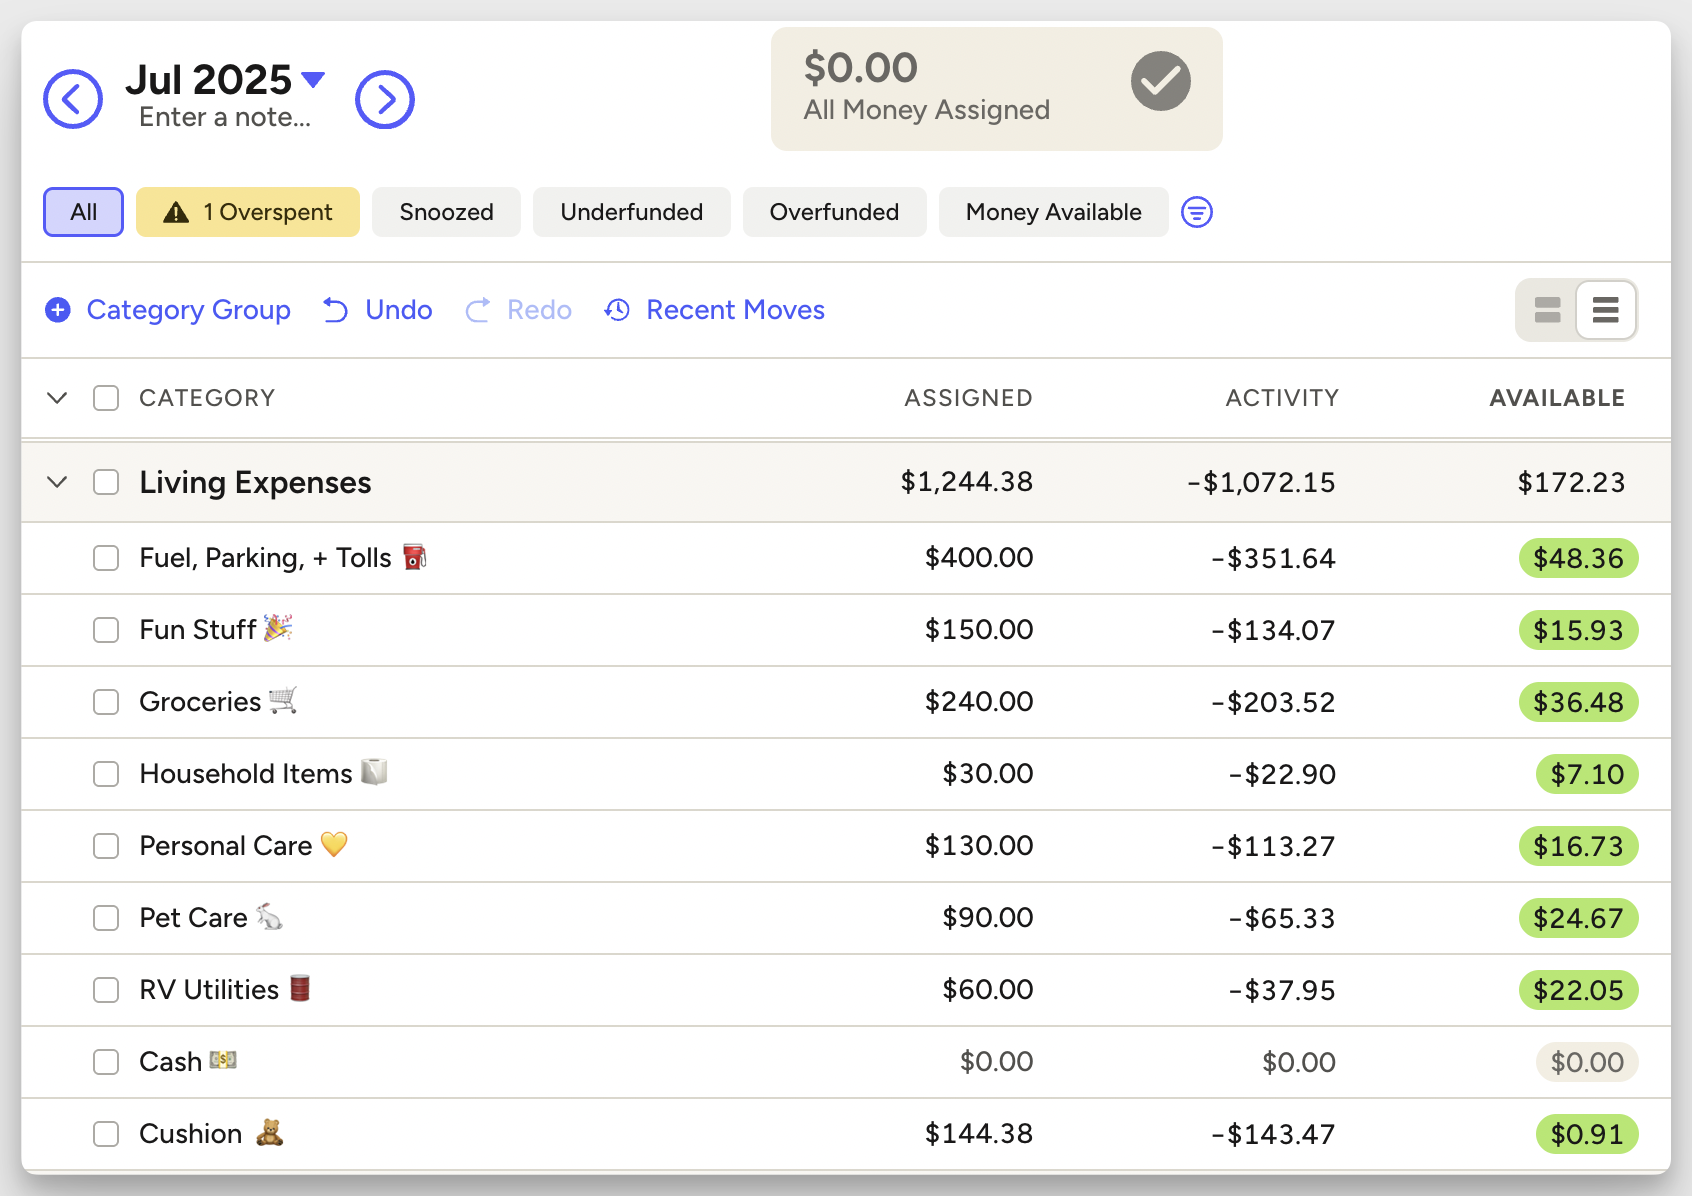The width and height of the screenshot is (1692, 1196).
Task: Collapse the Living Expenses group
Action: tap(57, 482)
